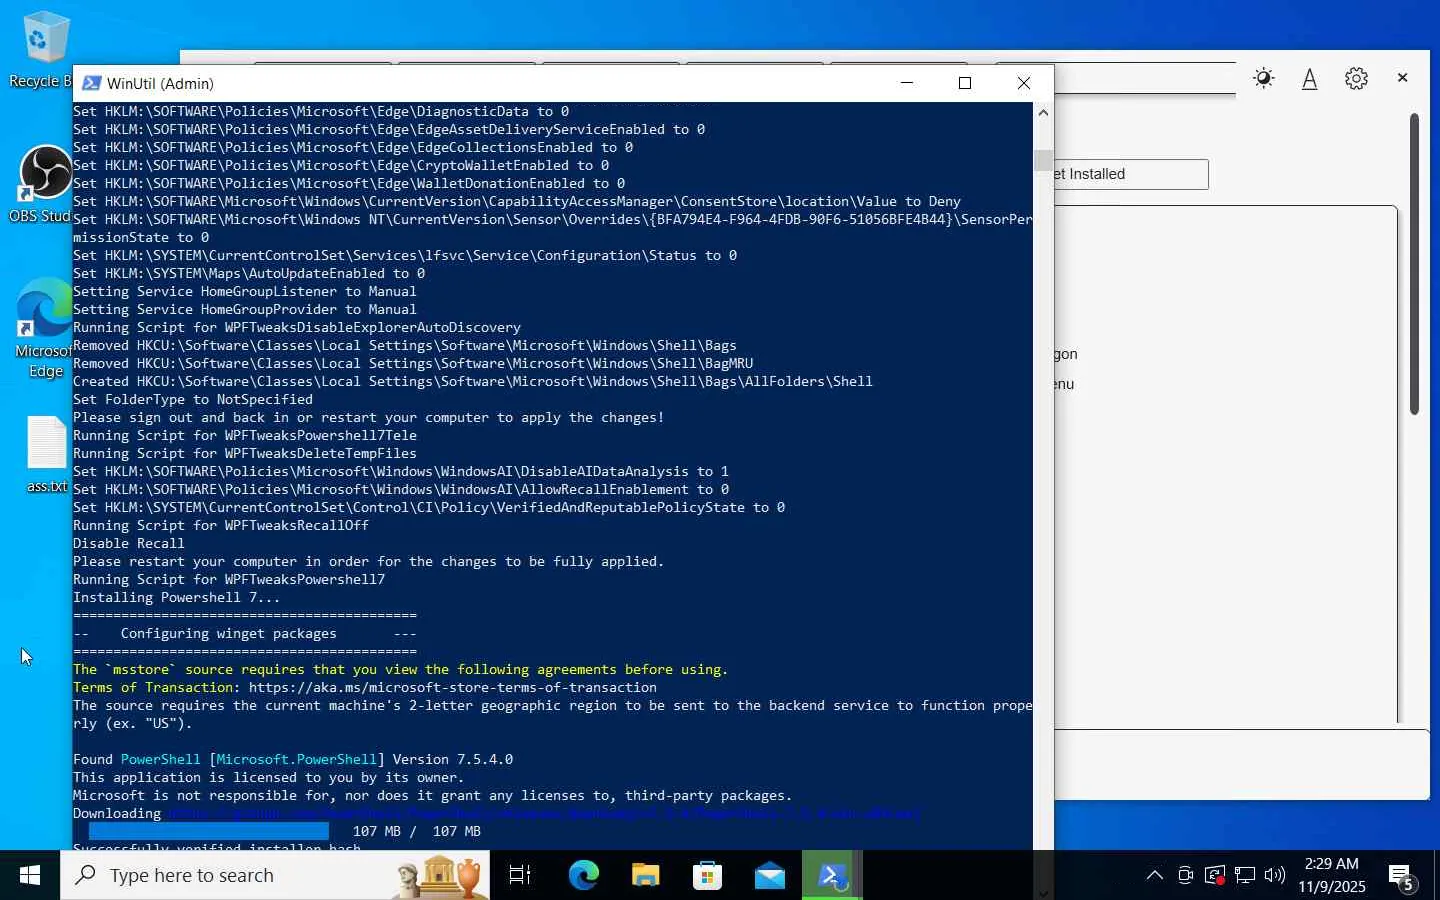This screenshot has height=900, width=1440.
Task: Launch Microsoft Edge from the taskbar
Action: [x=584, y=876]
